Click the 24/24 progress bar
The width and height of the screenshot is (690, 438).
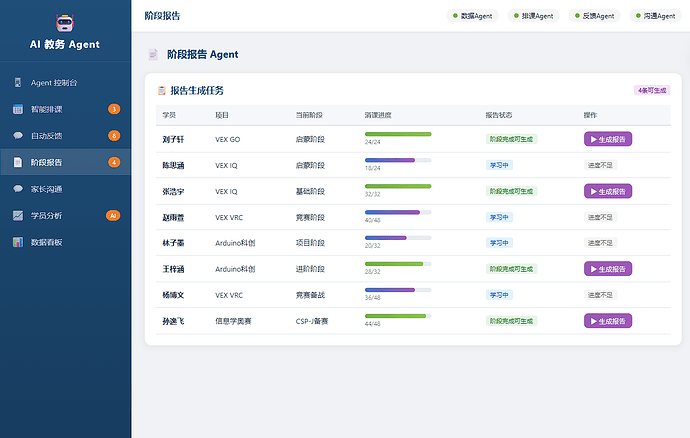pyautogui.click(x=398, y=134)
